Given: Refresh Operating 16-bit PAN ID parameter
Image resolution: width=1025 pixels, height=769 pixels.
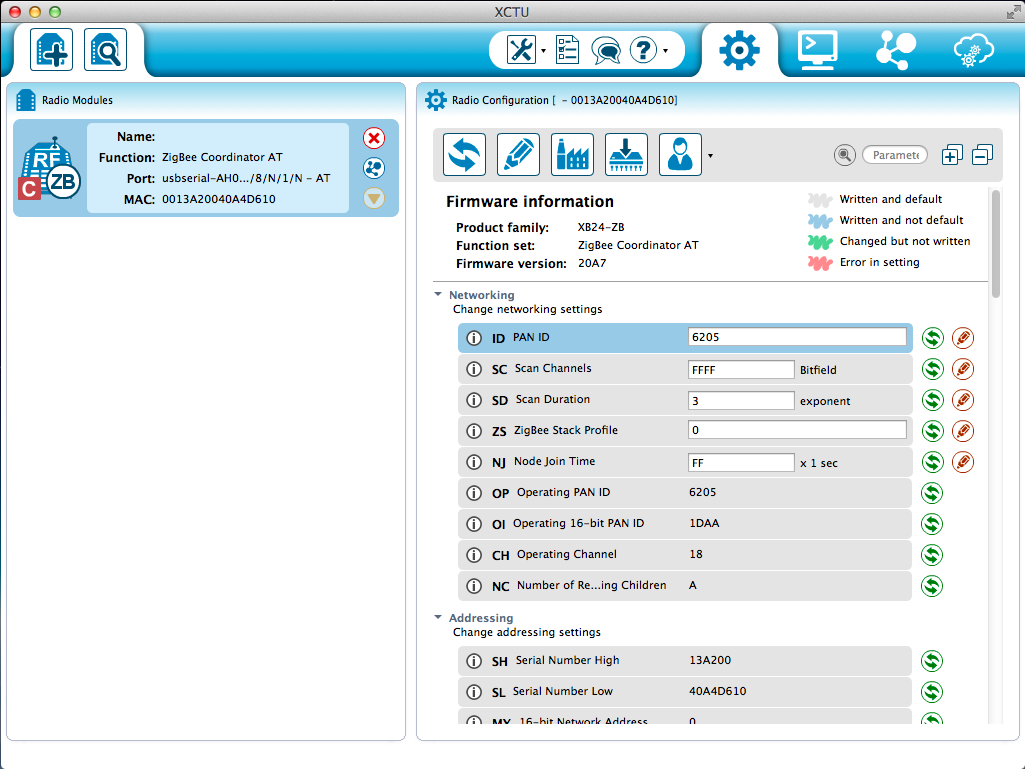Looking at the screenshot, I should point(932,524).
